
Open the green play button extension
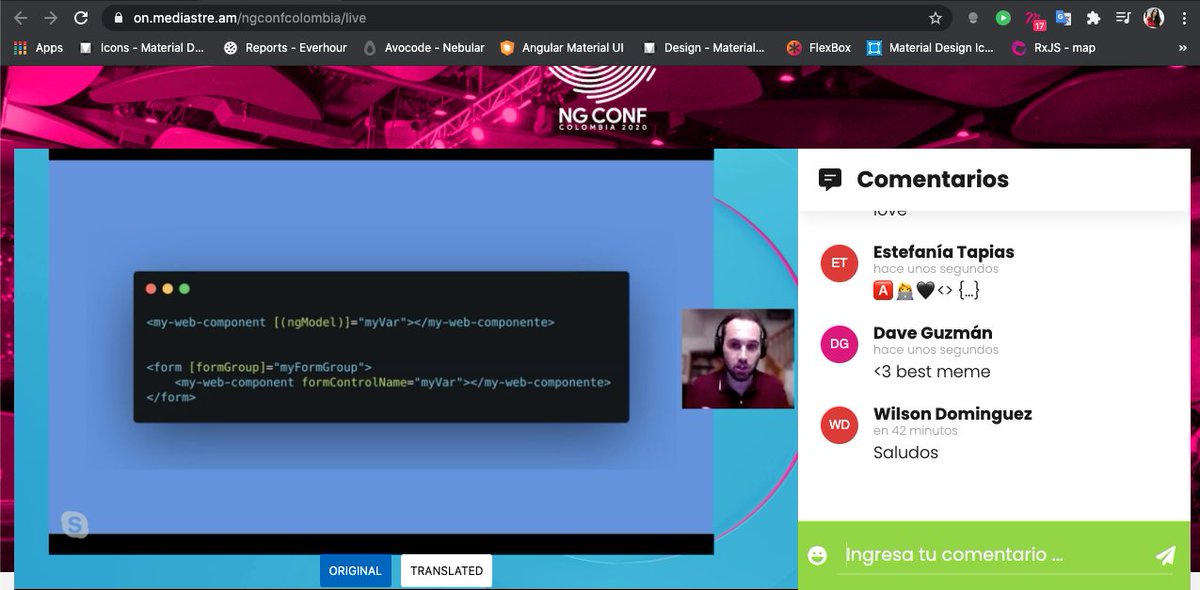point(1003,18)
